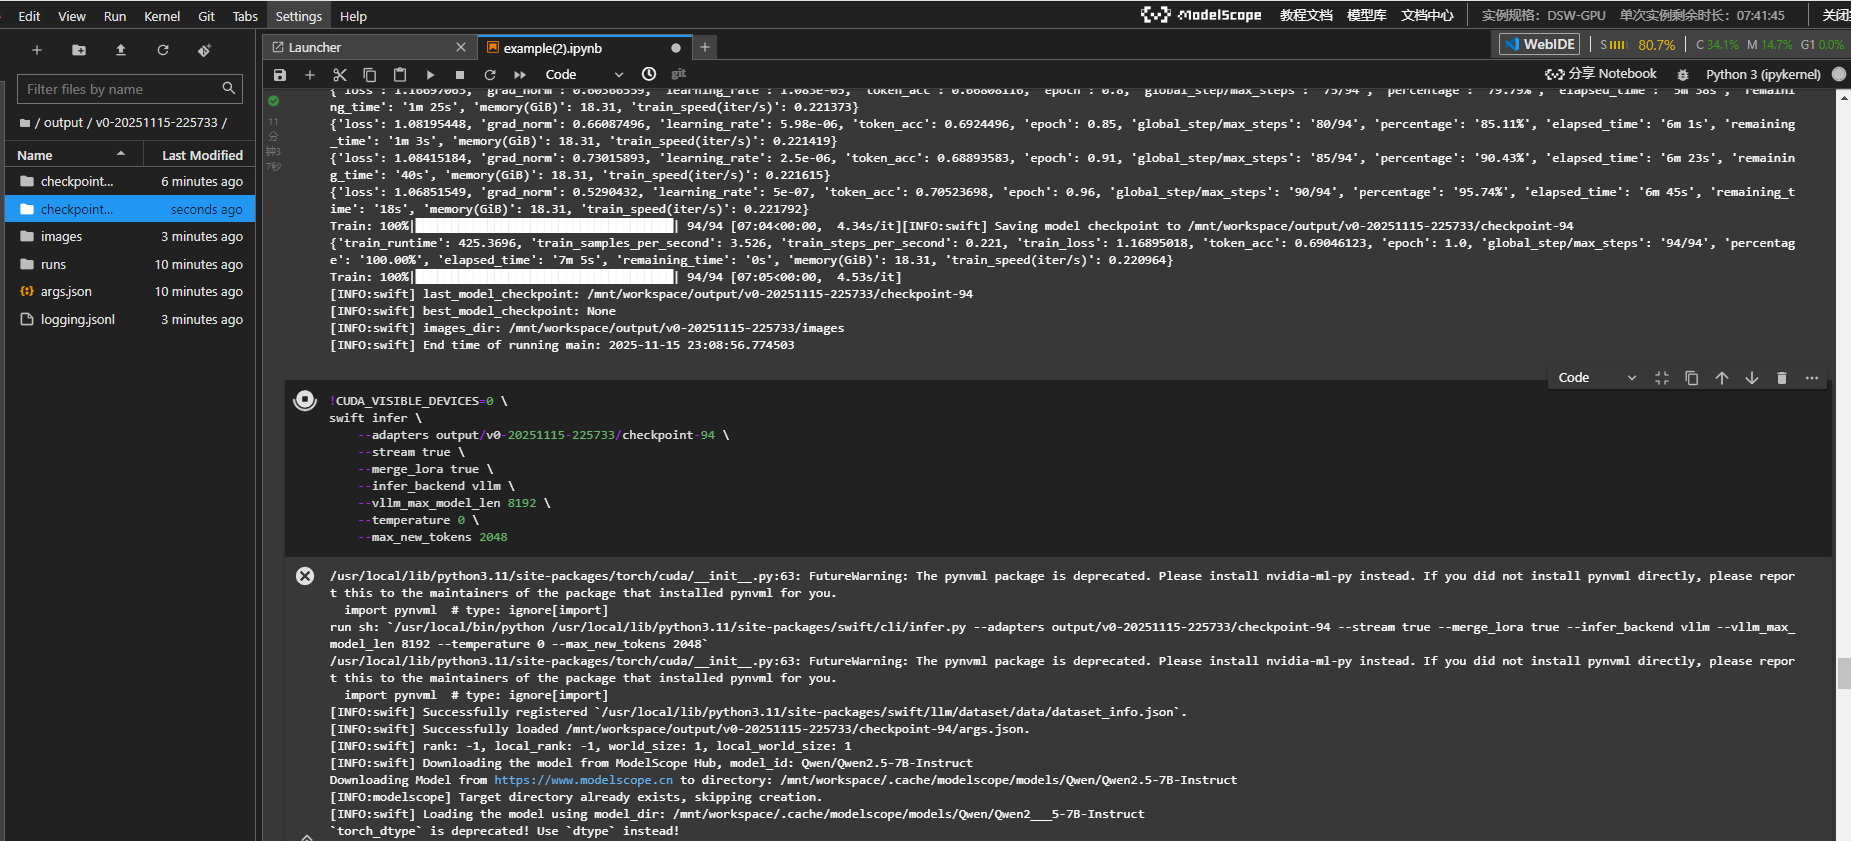The height and width of the screenshot is (841, 1851).
Task: Create a new launcher with the plus icon
Action: pos(37,50)
